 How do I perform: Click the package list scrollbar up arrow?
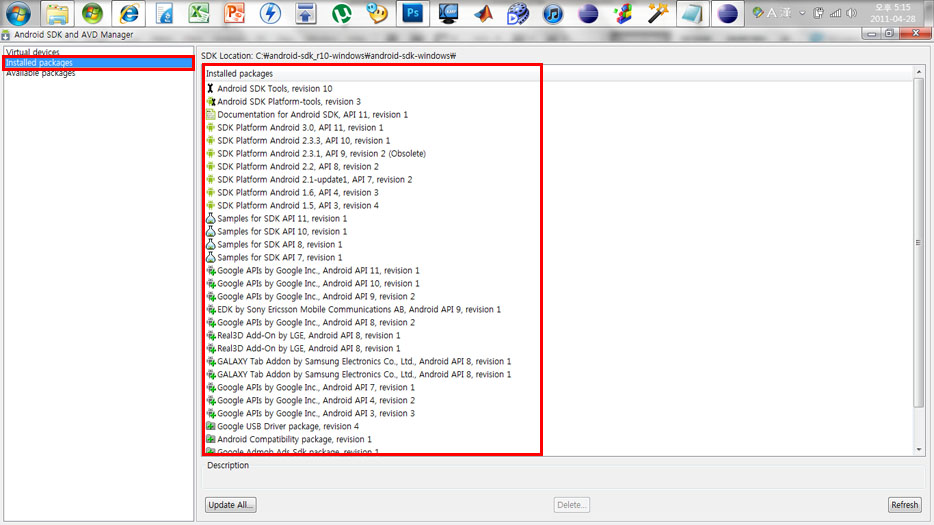click(x=919, y=72)
